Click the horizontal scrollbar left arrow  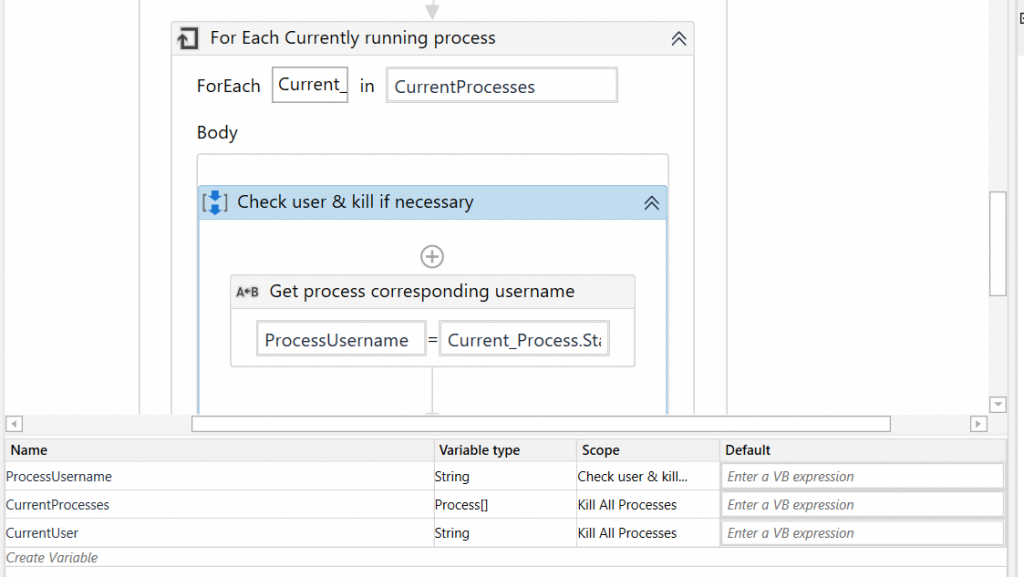coord(14,424)
